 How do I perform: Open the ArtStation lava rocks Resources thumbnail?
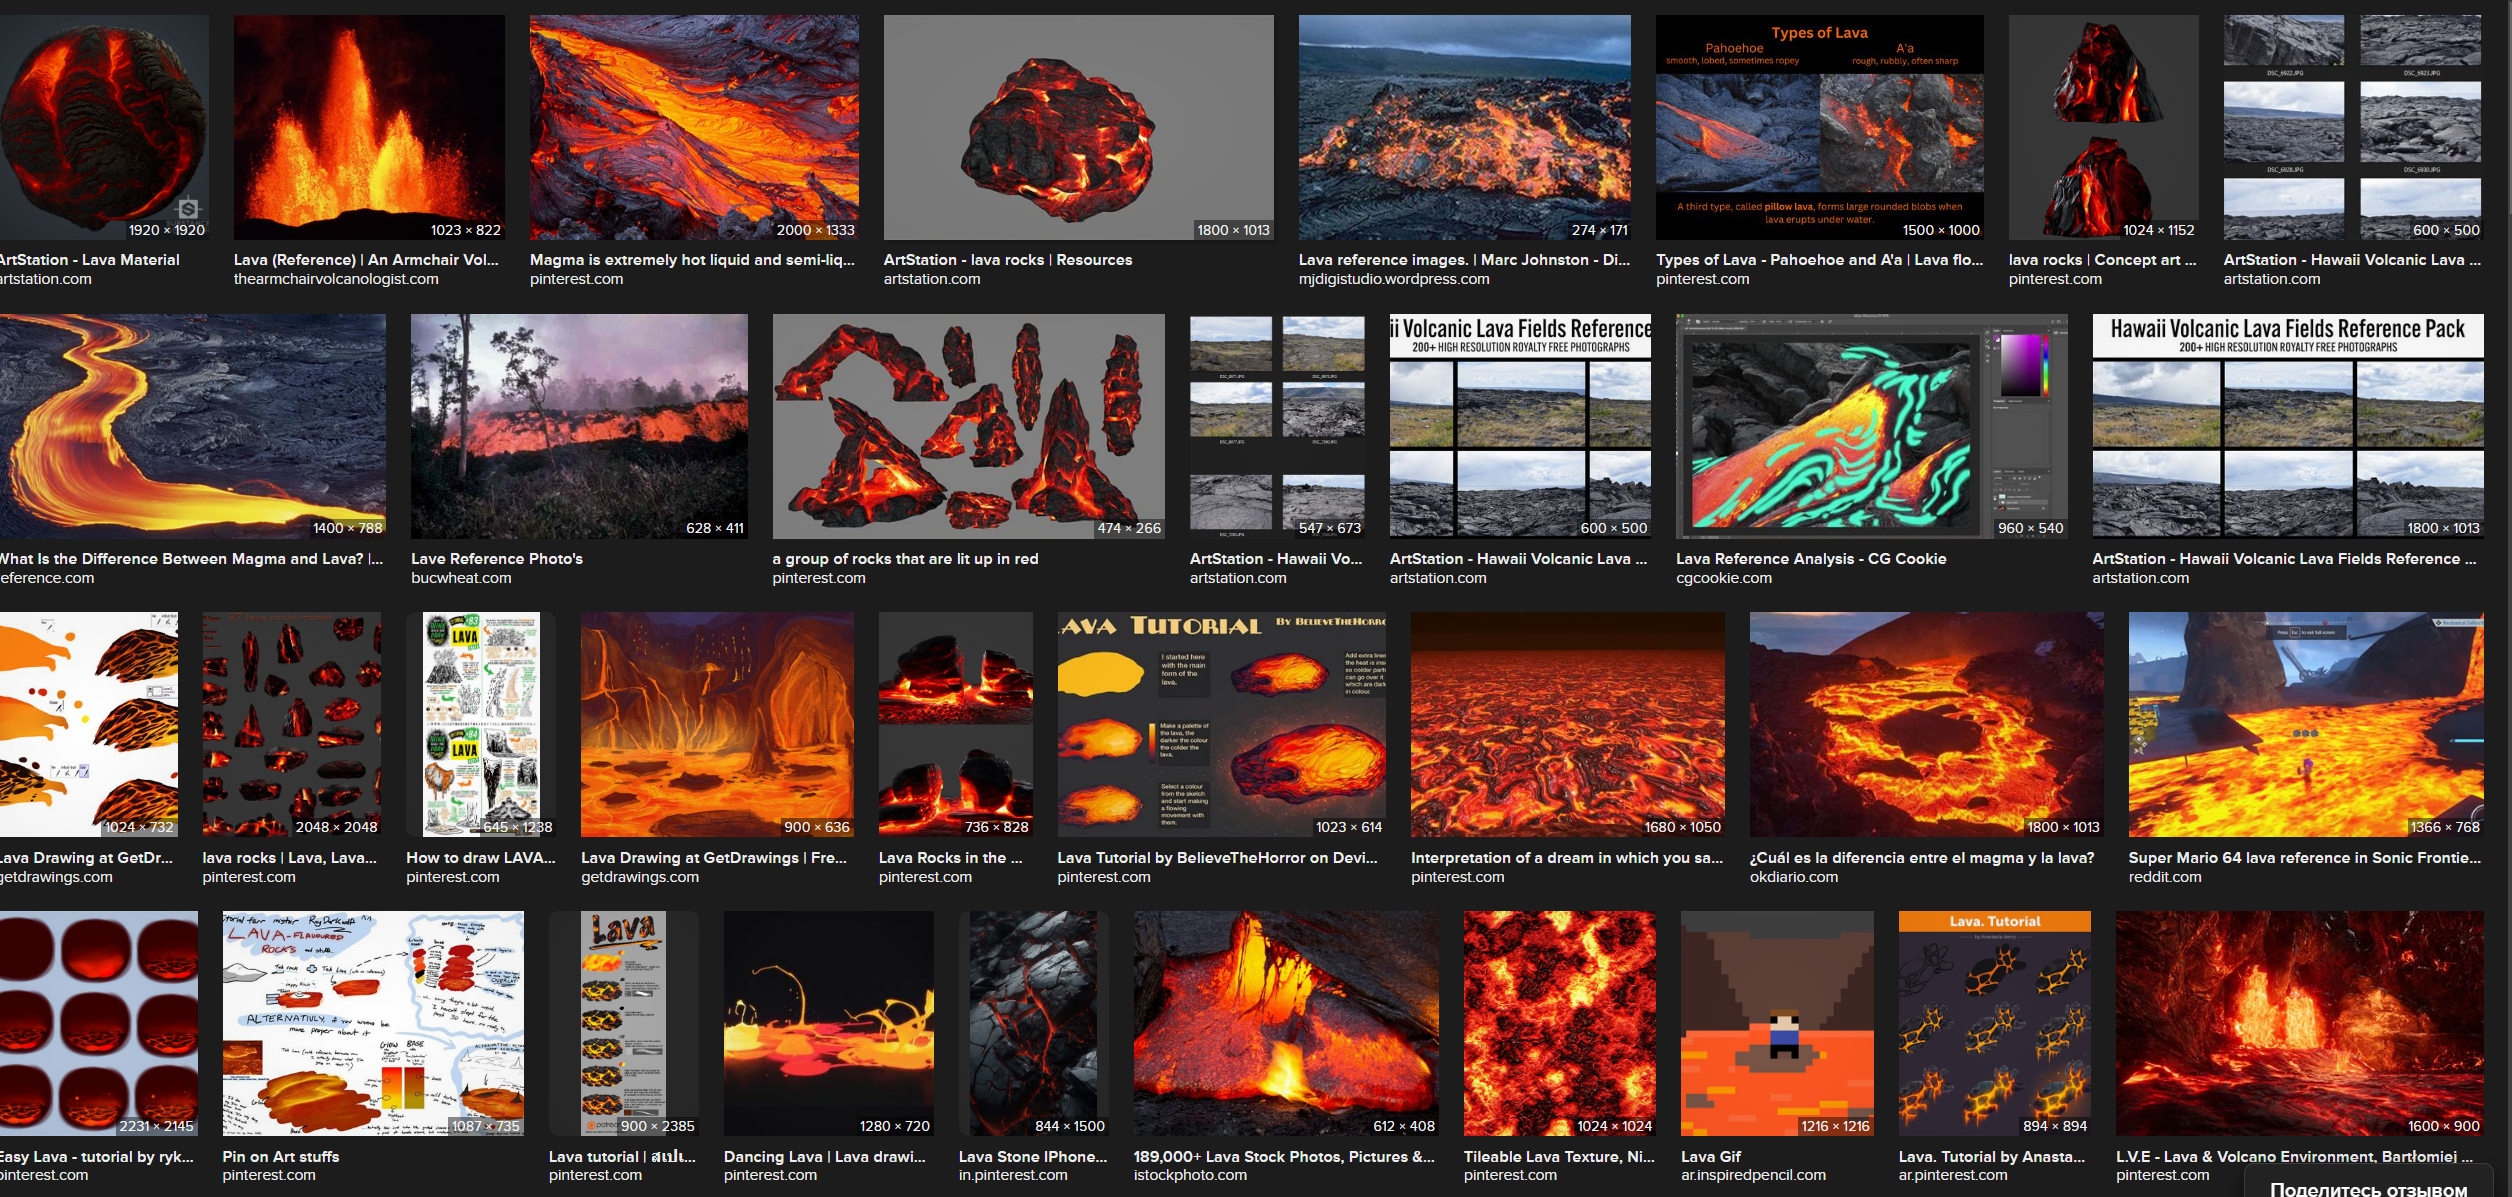point(1078,127)
